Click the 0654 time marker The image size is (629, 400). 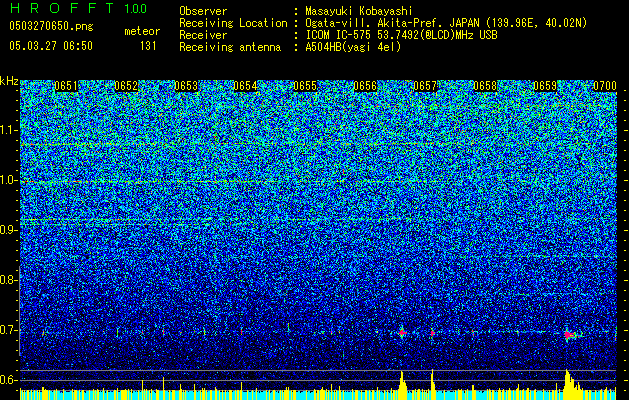[246, 86]
